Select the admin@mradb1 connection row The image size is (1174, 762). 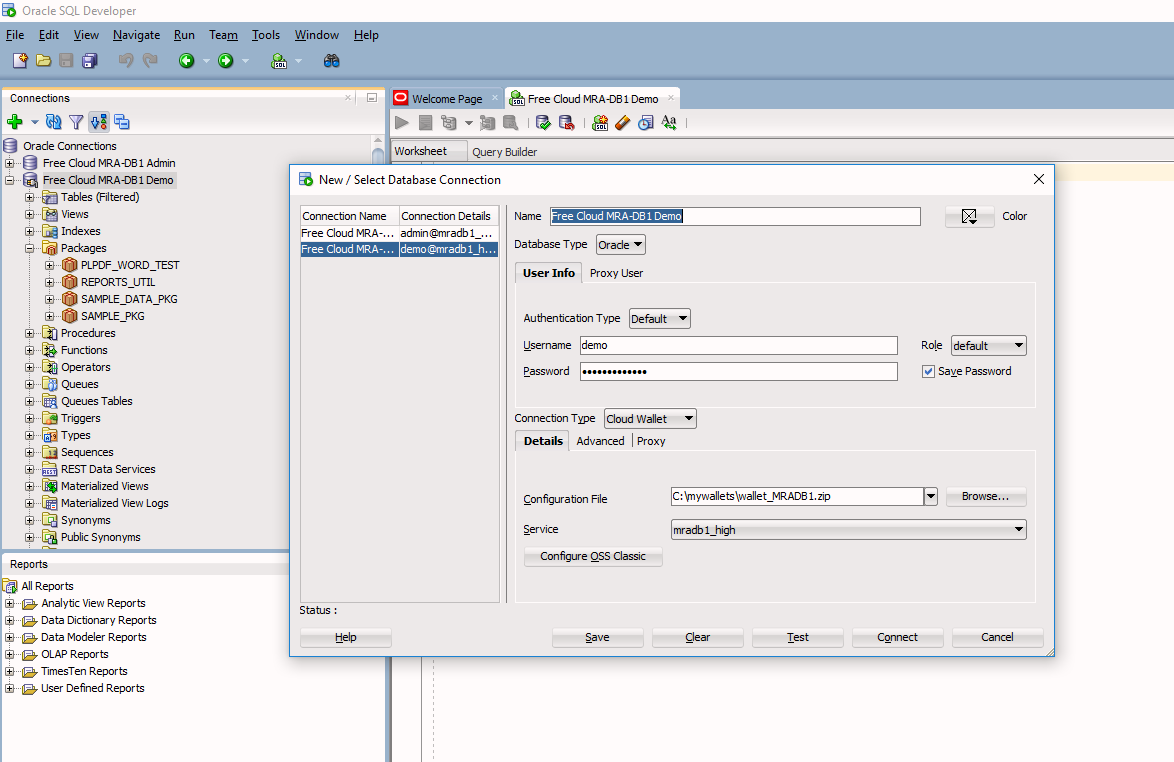pos(399,233)
